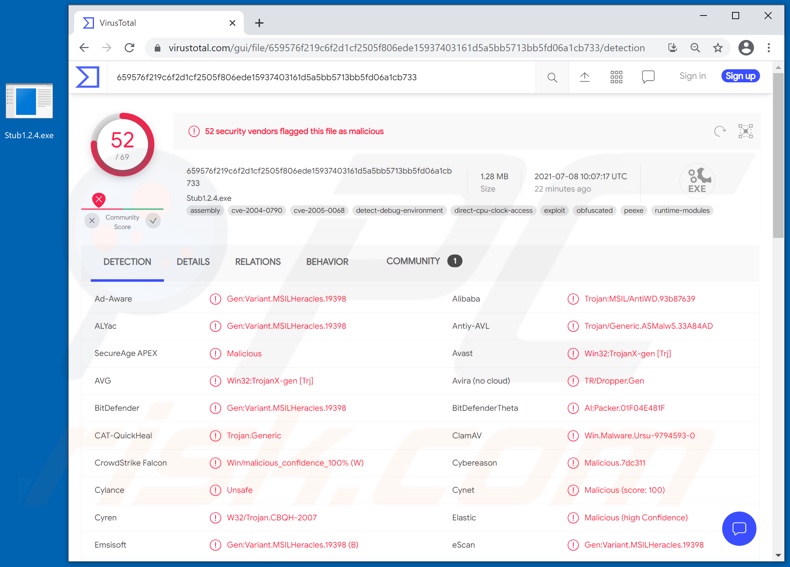Click Cyren result W32/Trojan.CBQH-2007
The height and width of the screenshot is (567, 790).
click(272, 518)
